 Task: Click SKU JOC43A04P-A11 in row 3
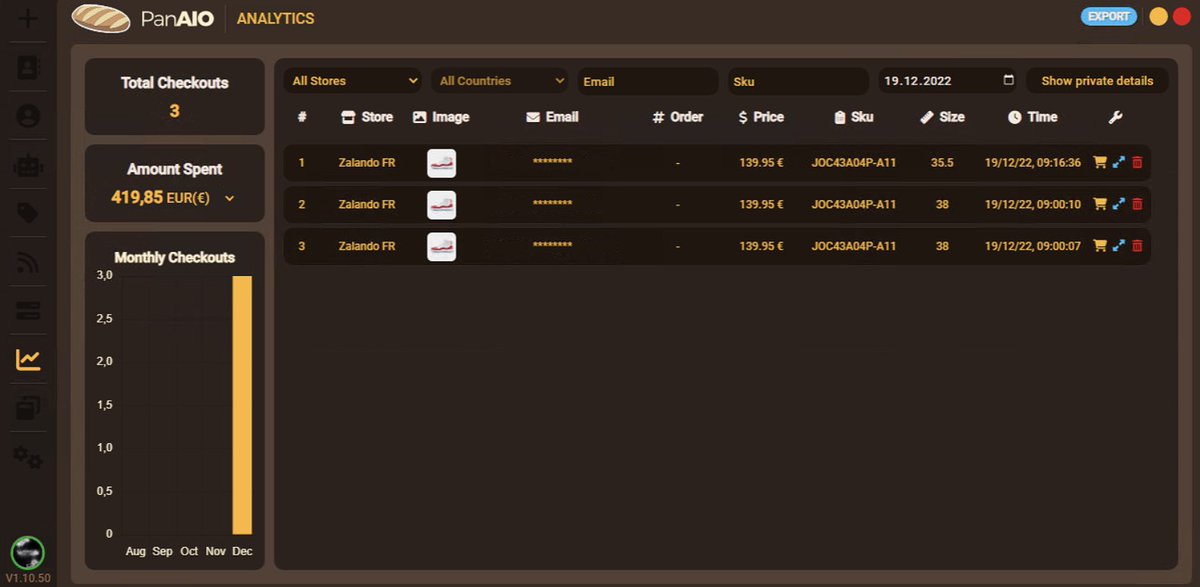854,246
